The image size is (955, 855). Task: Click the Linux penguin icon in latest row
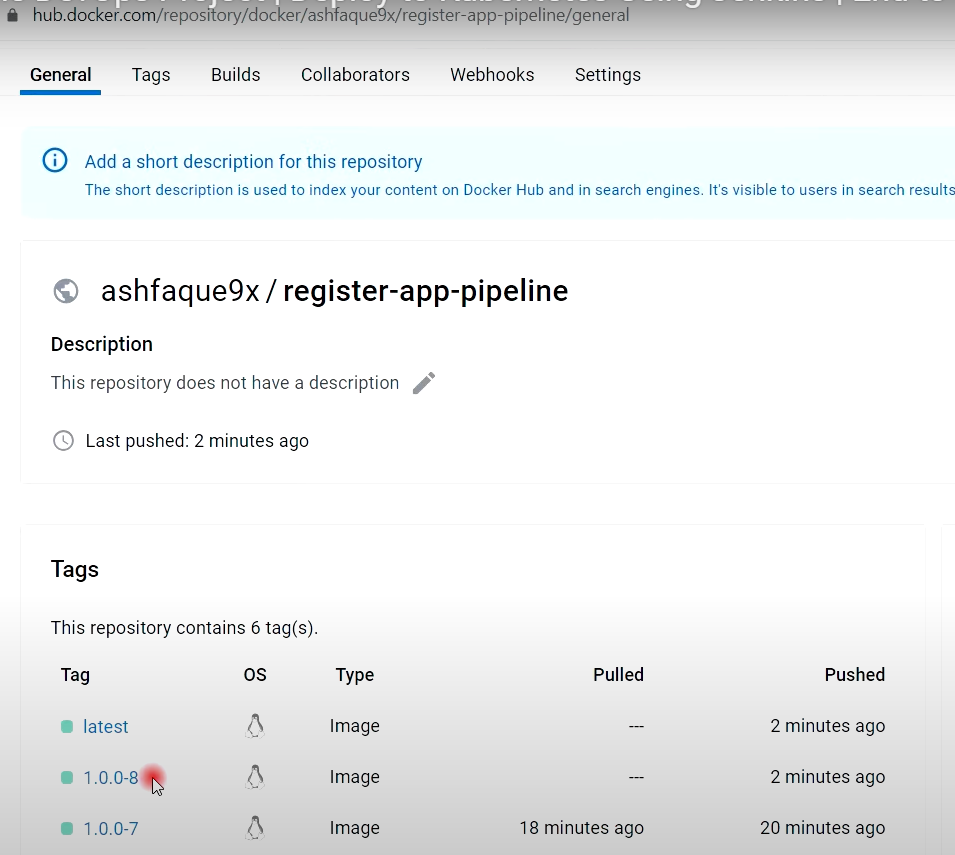click(255, 726)
